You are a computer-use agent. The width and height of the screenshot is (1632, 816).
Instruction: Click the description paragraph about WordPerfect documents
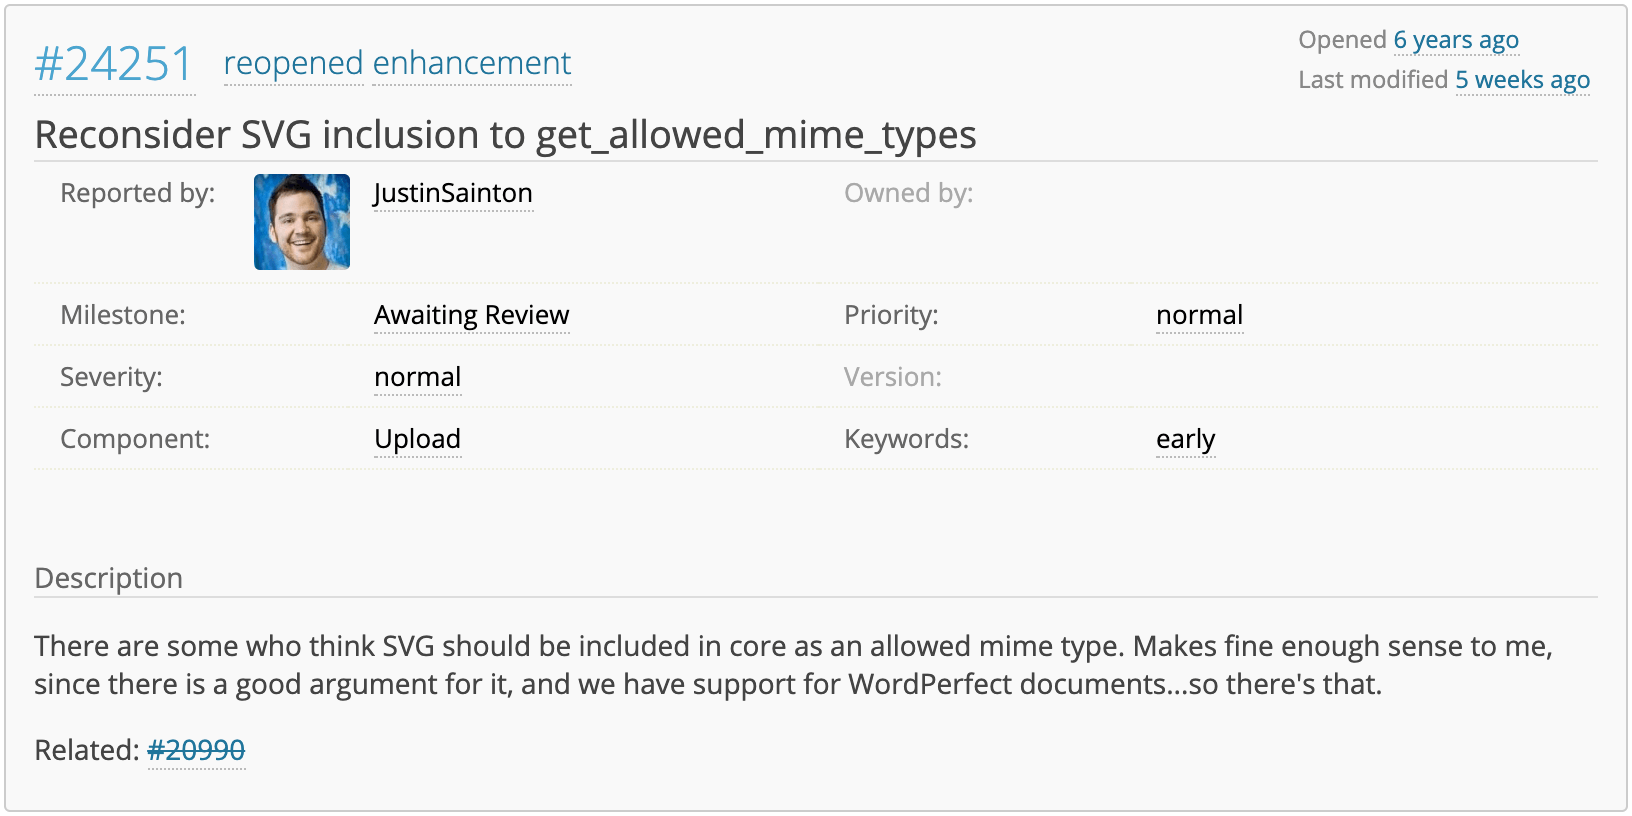792,665
